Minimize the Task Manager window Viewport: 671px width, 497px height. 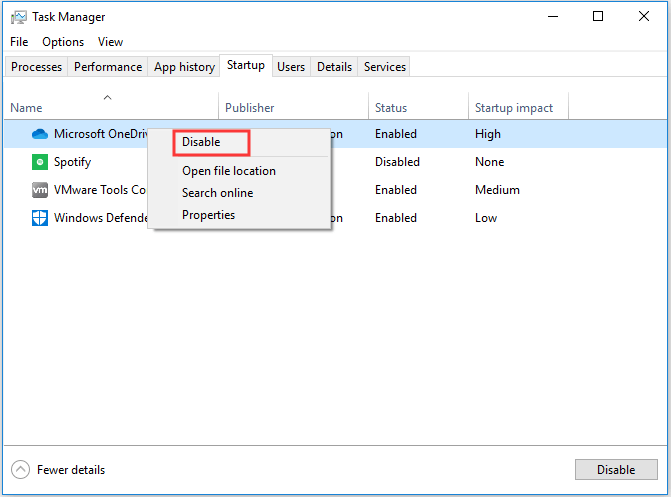coord(553,17)
